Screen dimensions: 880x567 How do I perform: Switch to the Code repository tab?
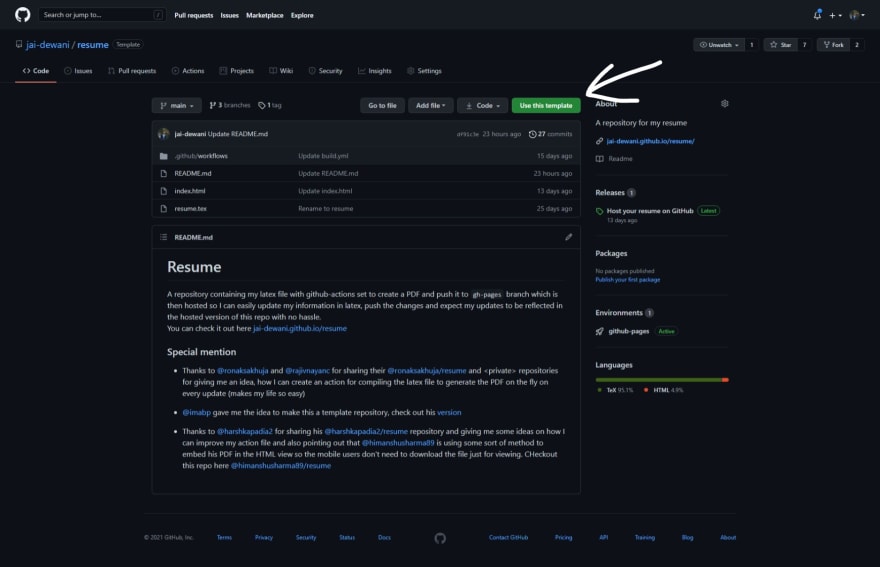[35, 71]
